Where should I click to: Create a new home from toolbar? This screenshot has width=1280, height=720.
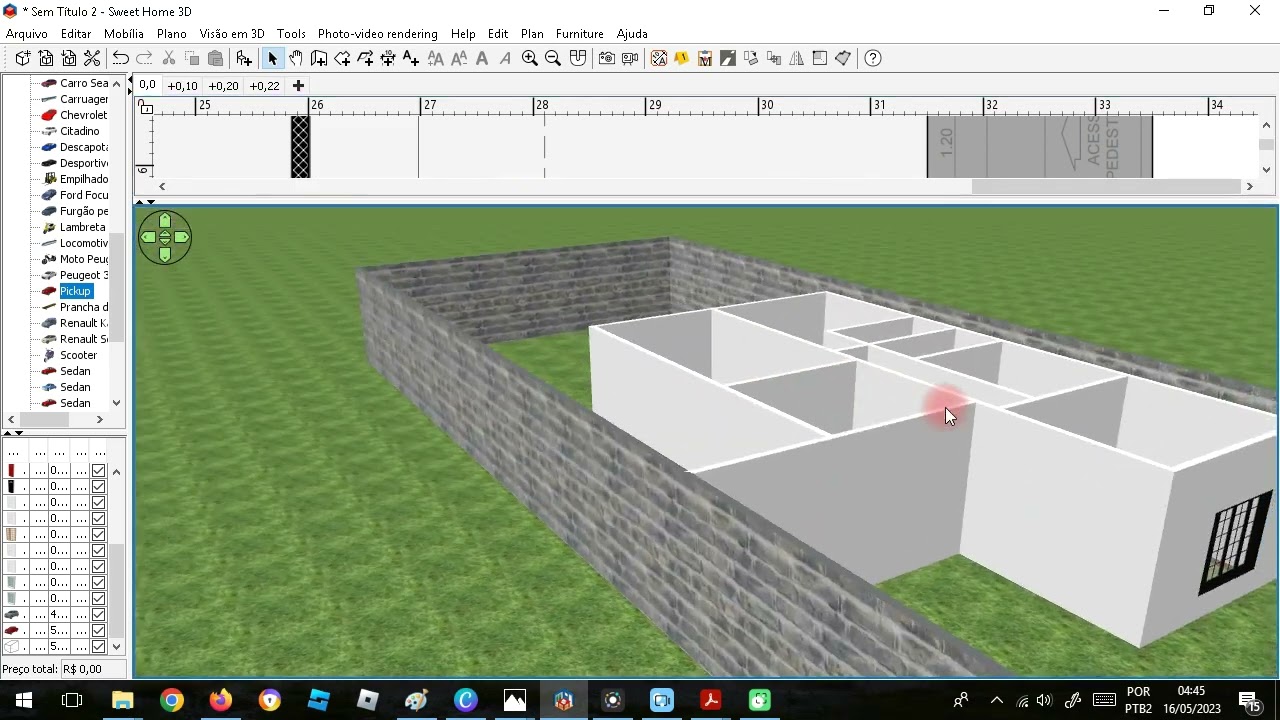(23, 58)
